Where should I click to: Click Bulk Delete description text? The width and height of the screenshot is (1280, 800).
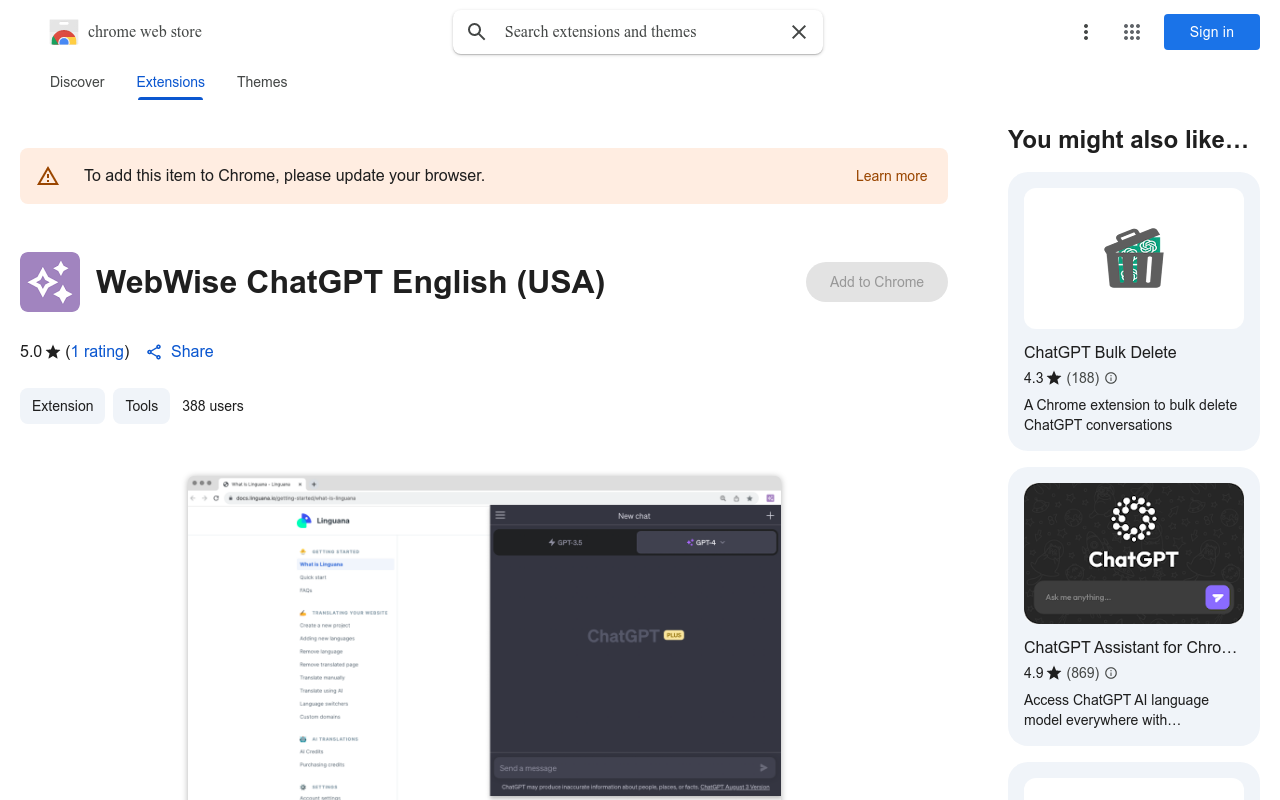[1130, 415]
